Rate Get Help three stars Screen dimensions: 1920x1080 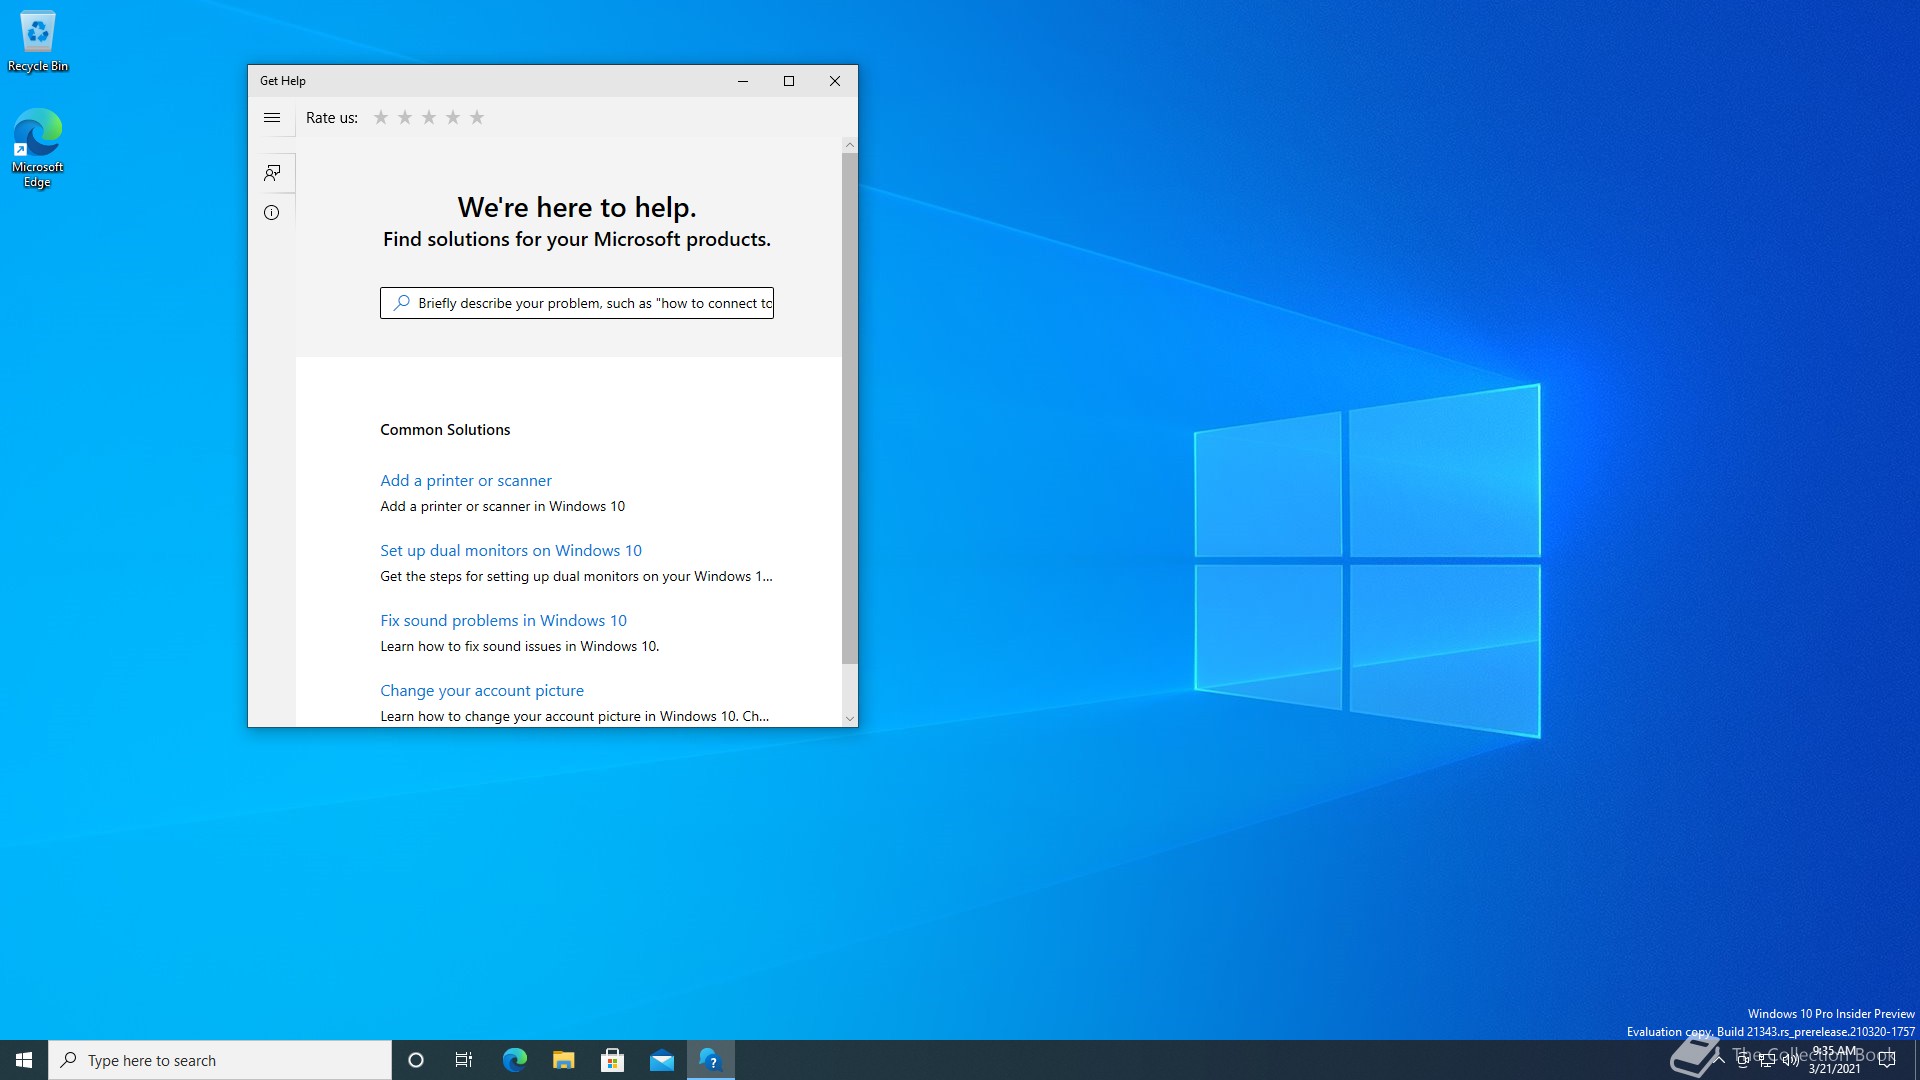point(429,118)
